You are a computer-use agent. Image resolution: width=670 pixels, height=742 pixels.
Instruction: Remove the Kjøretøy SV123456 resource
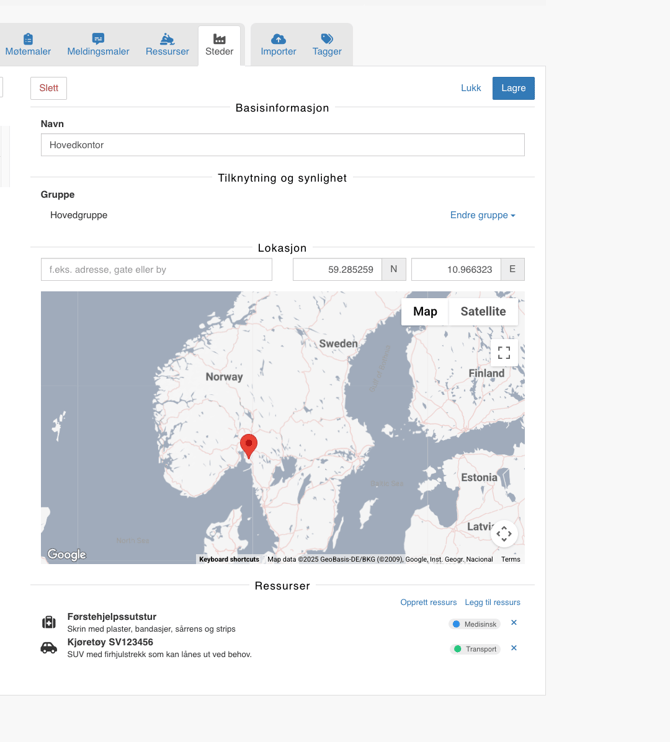(514, 648)
